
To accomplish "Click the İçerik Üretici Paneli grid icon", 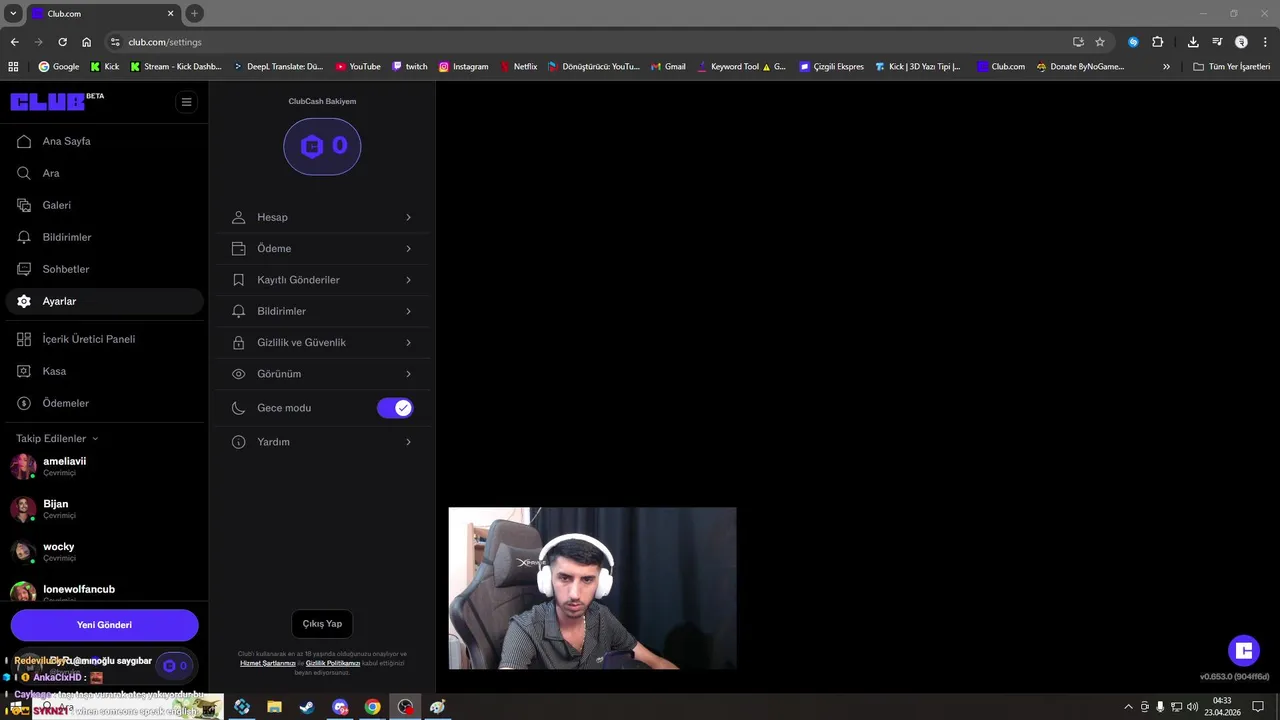I will tap(24, 339).
